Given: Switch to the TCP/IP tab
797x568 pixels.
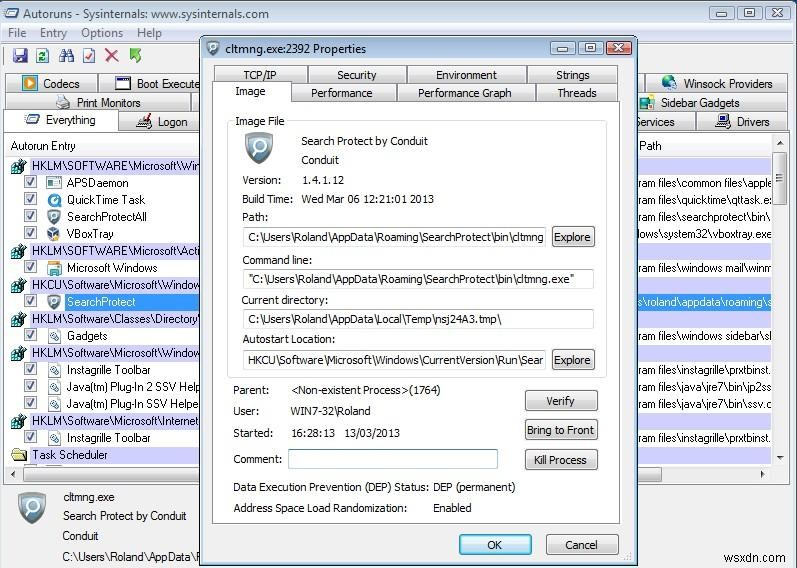Looking at the screenshot, I should [x=260, y=75].
